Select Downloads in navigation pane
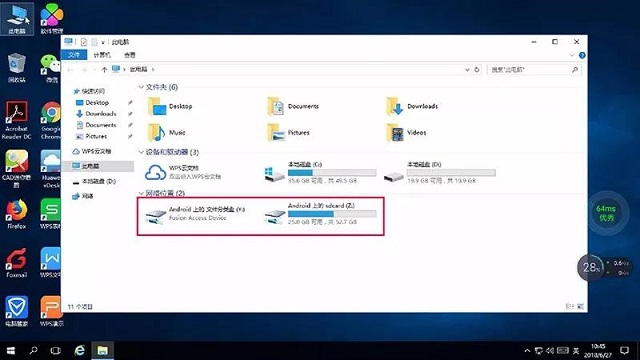This screenshot has height=360, width=640. [x=96, y=114]
